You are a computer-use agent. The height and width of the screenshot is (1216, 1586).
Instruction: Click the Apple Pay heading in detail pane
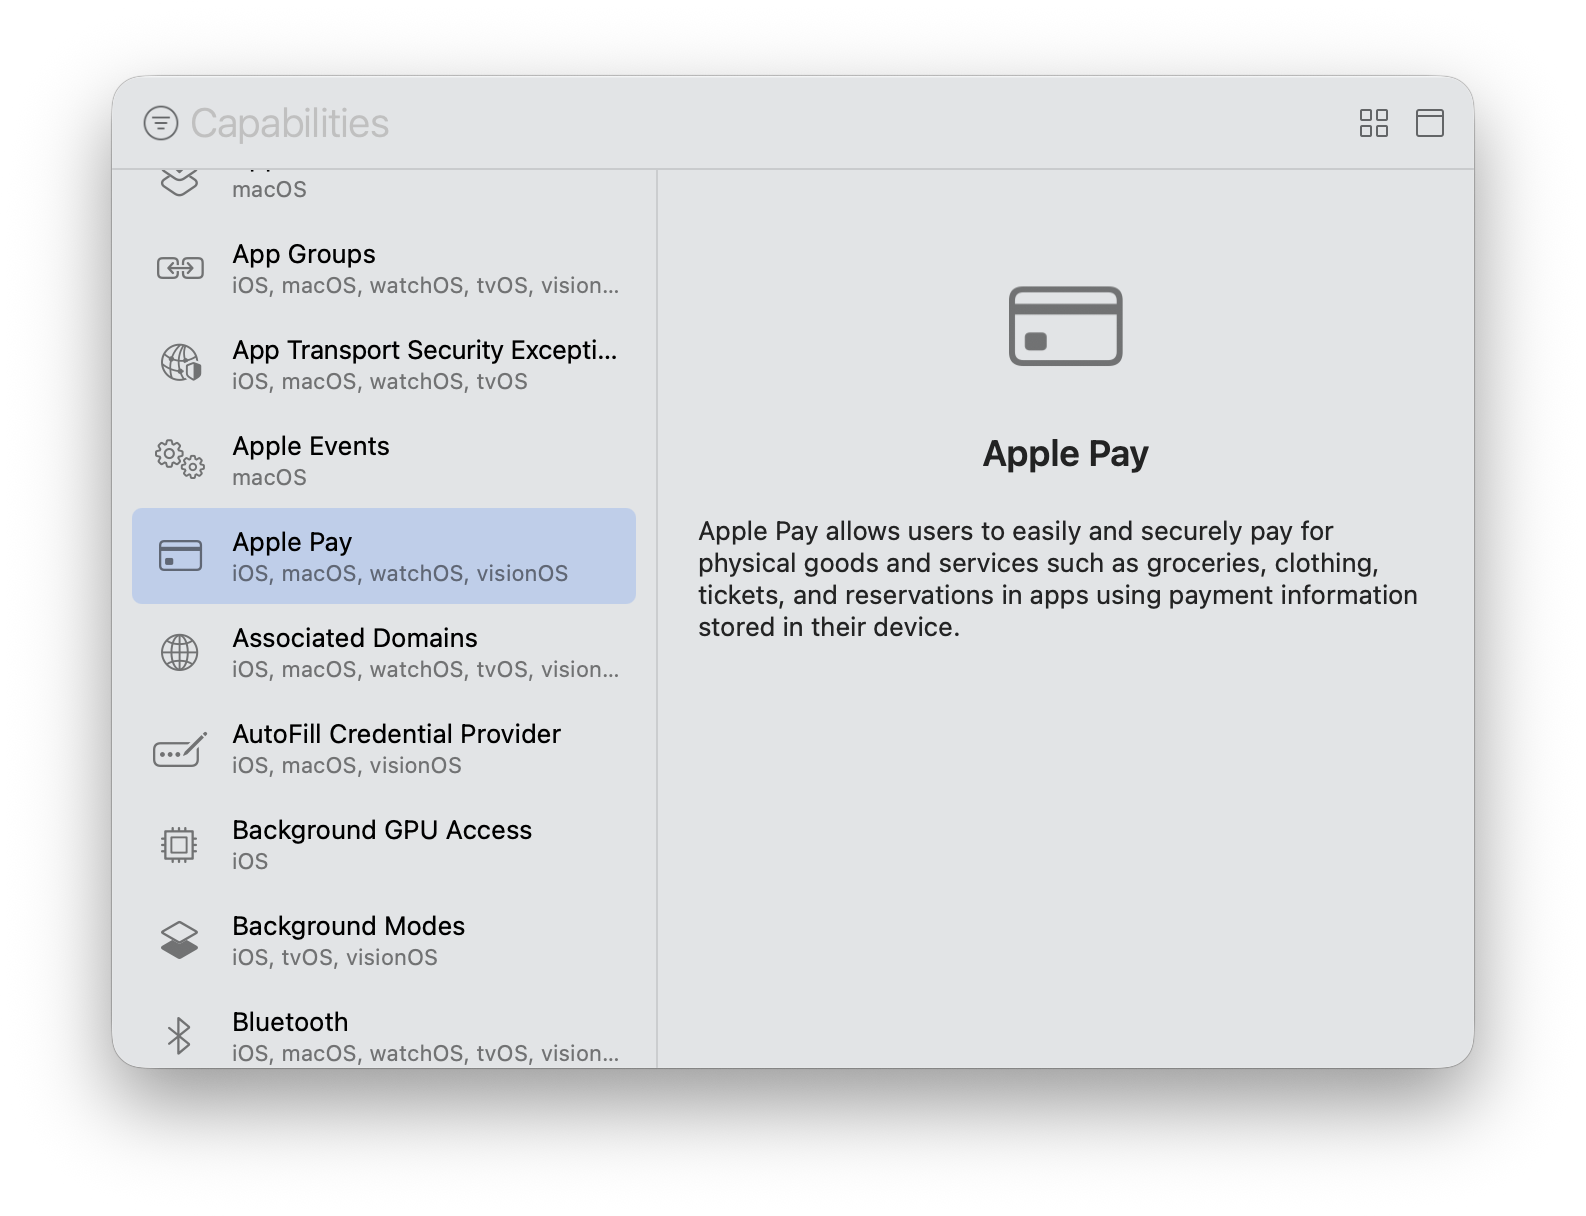point(1066,453)
